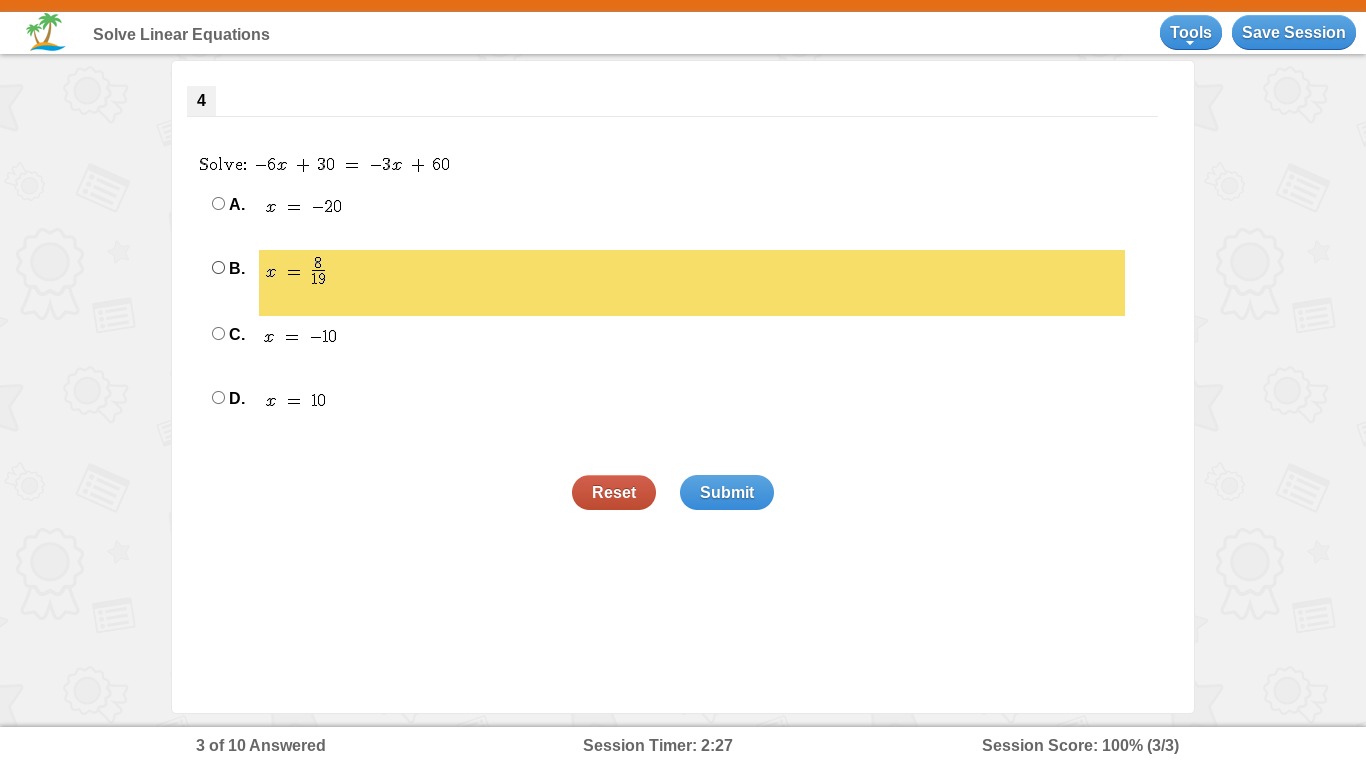Reset the current answer
Image resolution: width=1366 pixels, height=768 pixels.
click(614, 493)
